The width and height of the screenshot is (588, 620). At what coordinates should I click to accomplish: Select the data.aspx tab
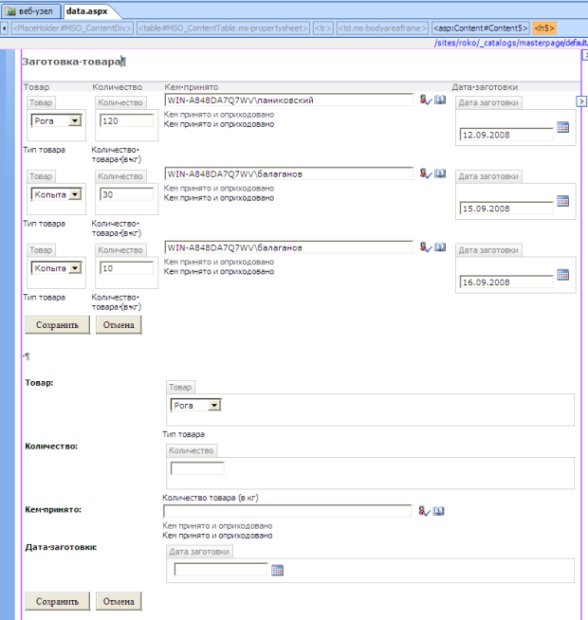(x=87, y=11)
